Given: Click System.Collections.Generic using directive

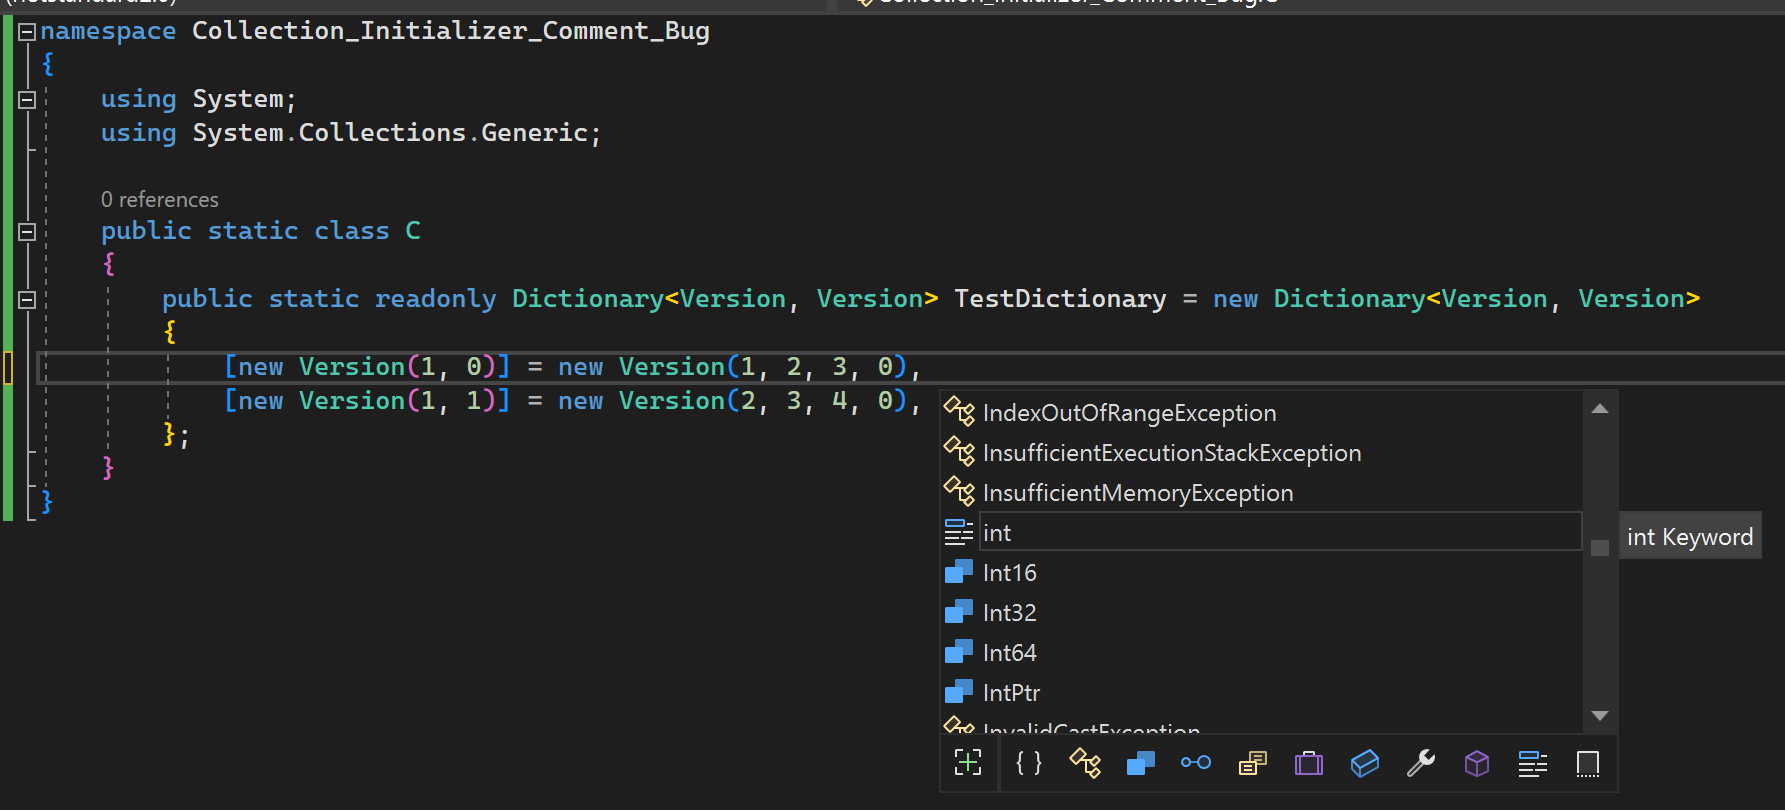Looking at the screenshot, I should click(x=351, y=133).
